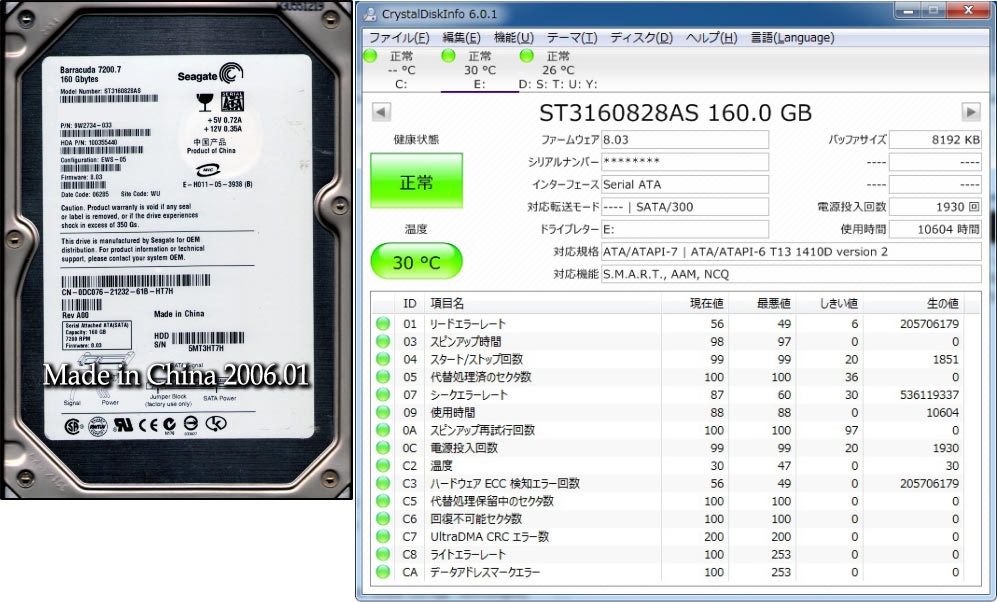Click status circle for ID CA row
This screenshot has height=602, width=997.
tap(383, 572)
